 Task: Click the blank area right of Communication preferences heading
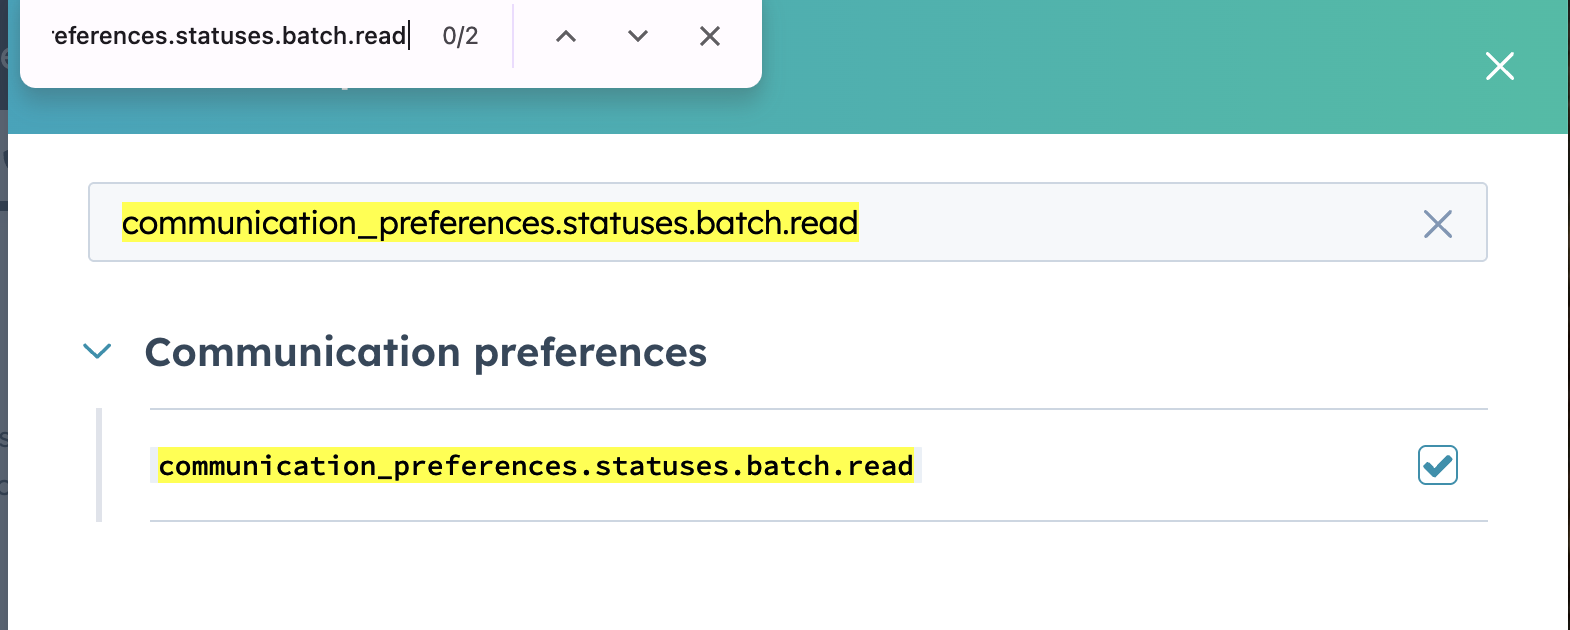click(1100, 352)
